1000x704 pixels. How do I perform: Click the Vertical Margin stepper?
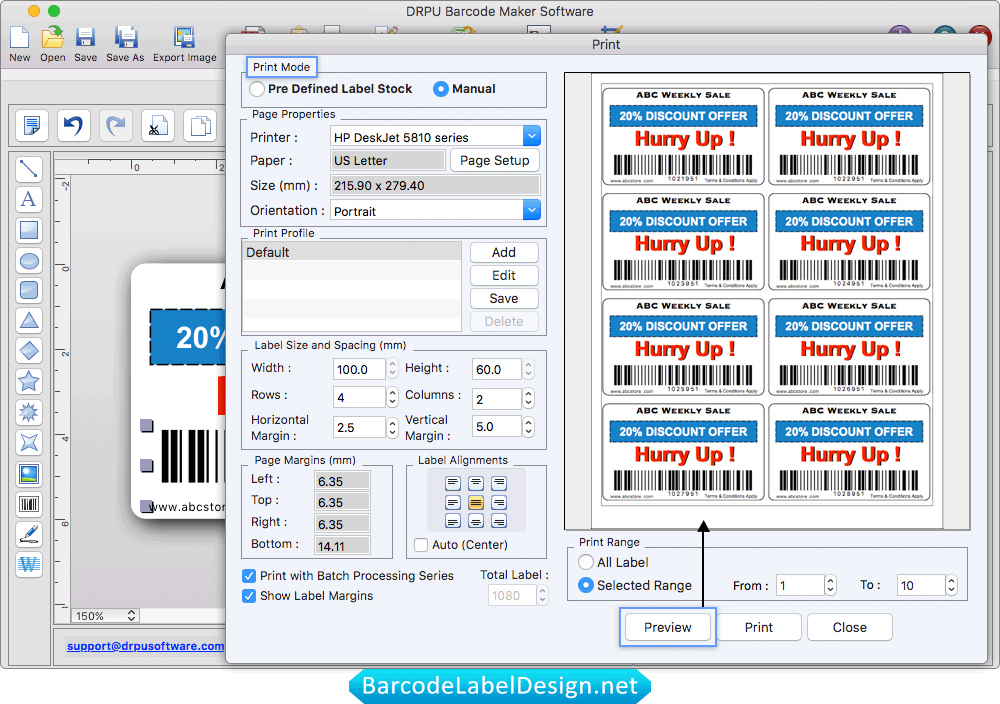coord(529,427)
